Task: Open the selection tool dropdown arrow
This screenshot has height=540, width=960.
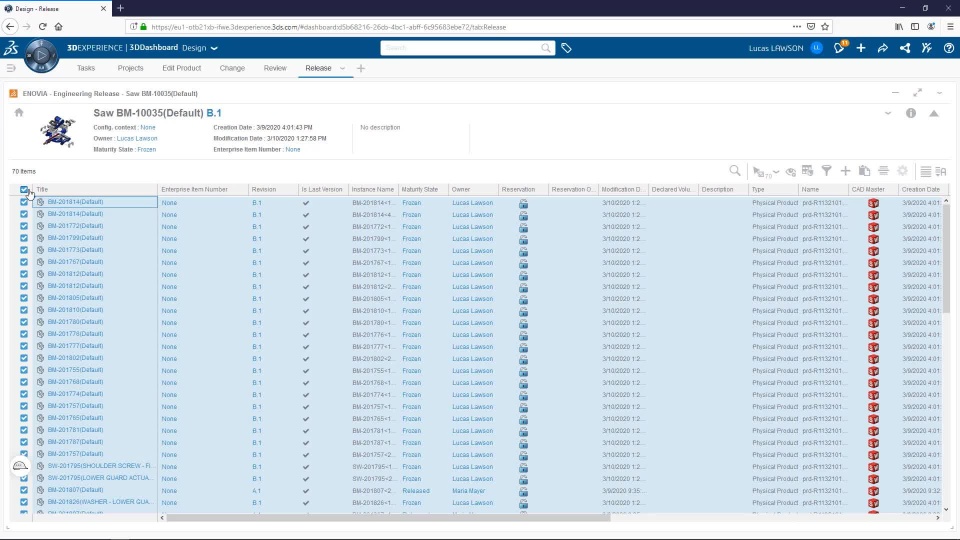Action: click(776, 172)
